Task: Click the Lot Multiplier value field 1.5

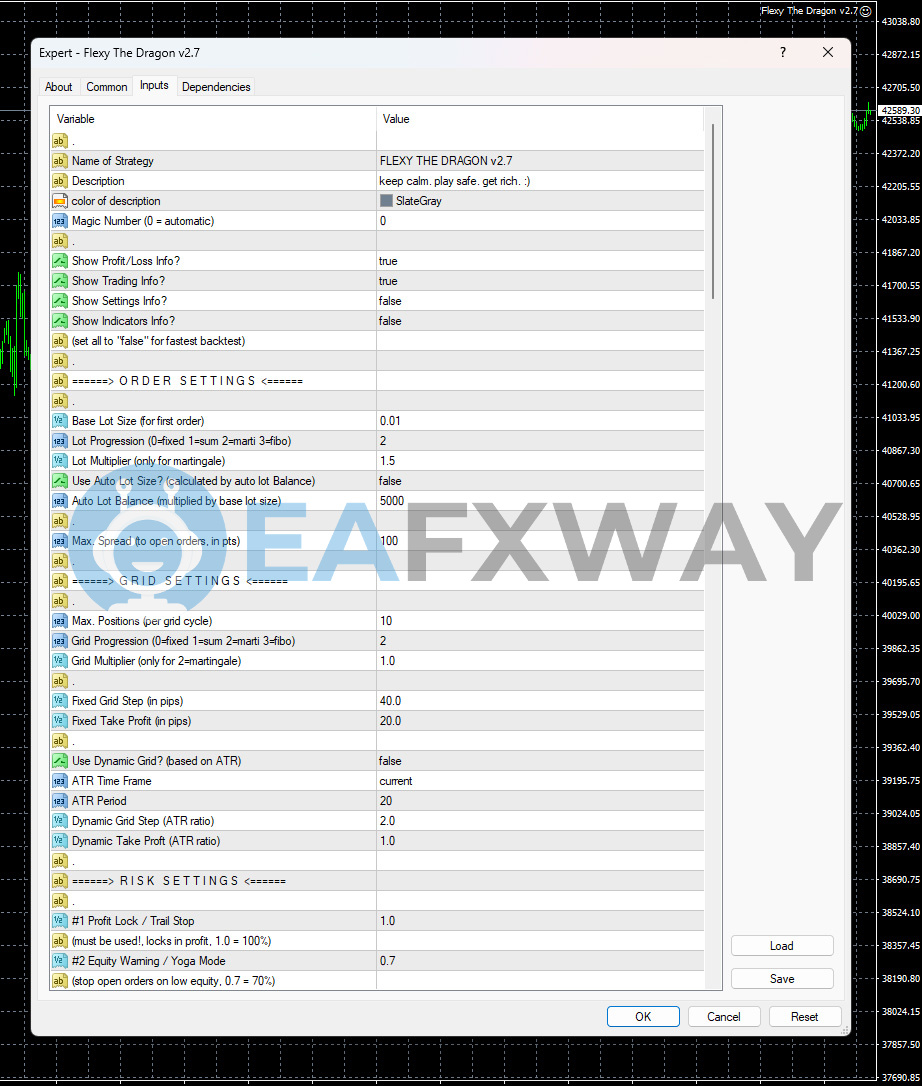Action: 540,461
